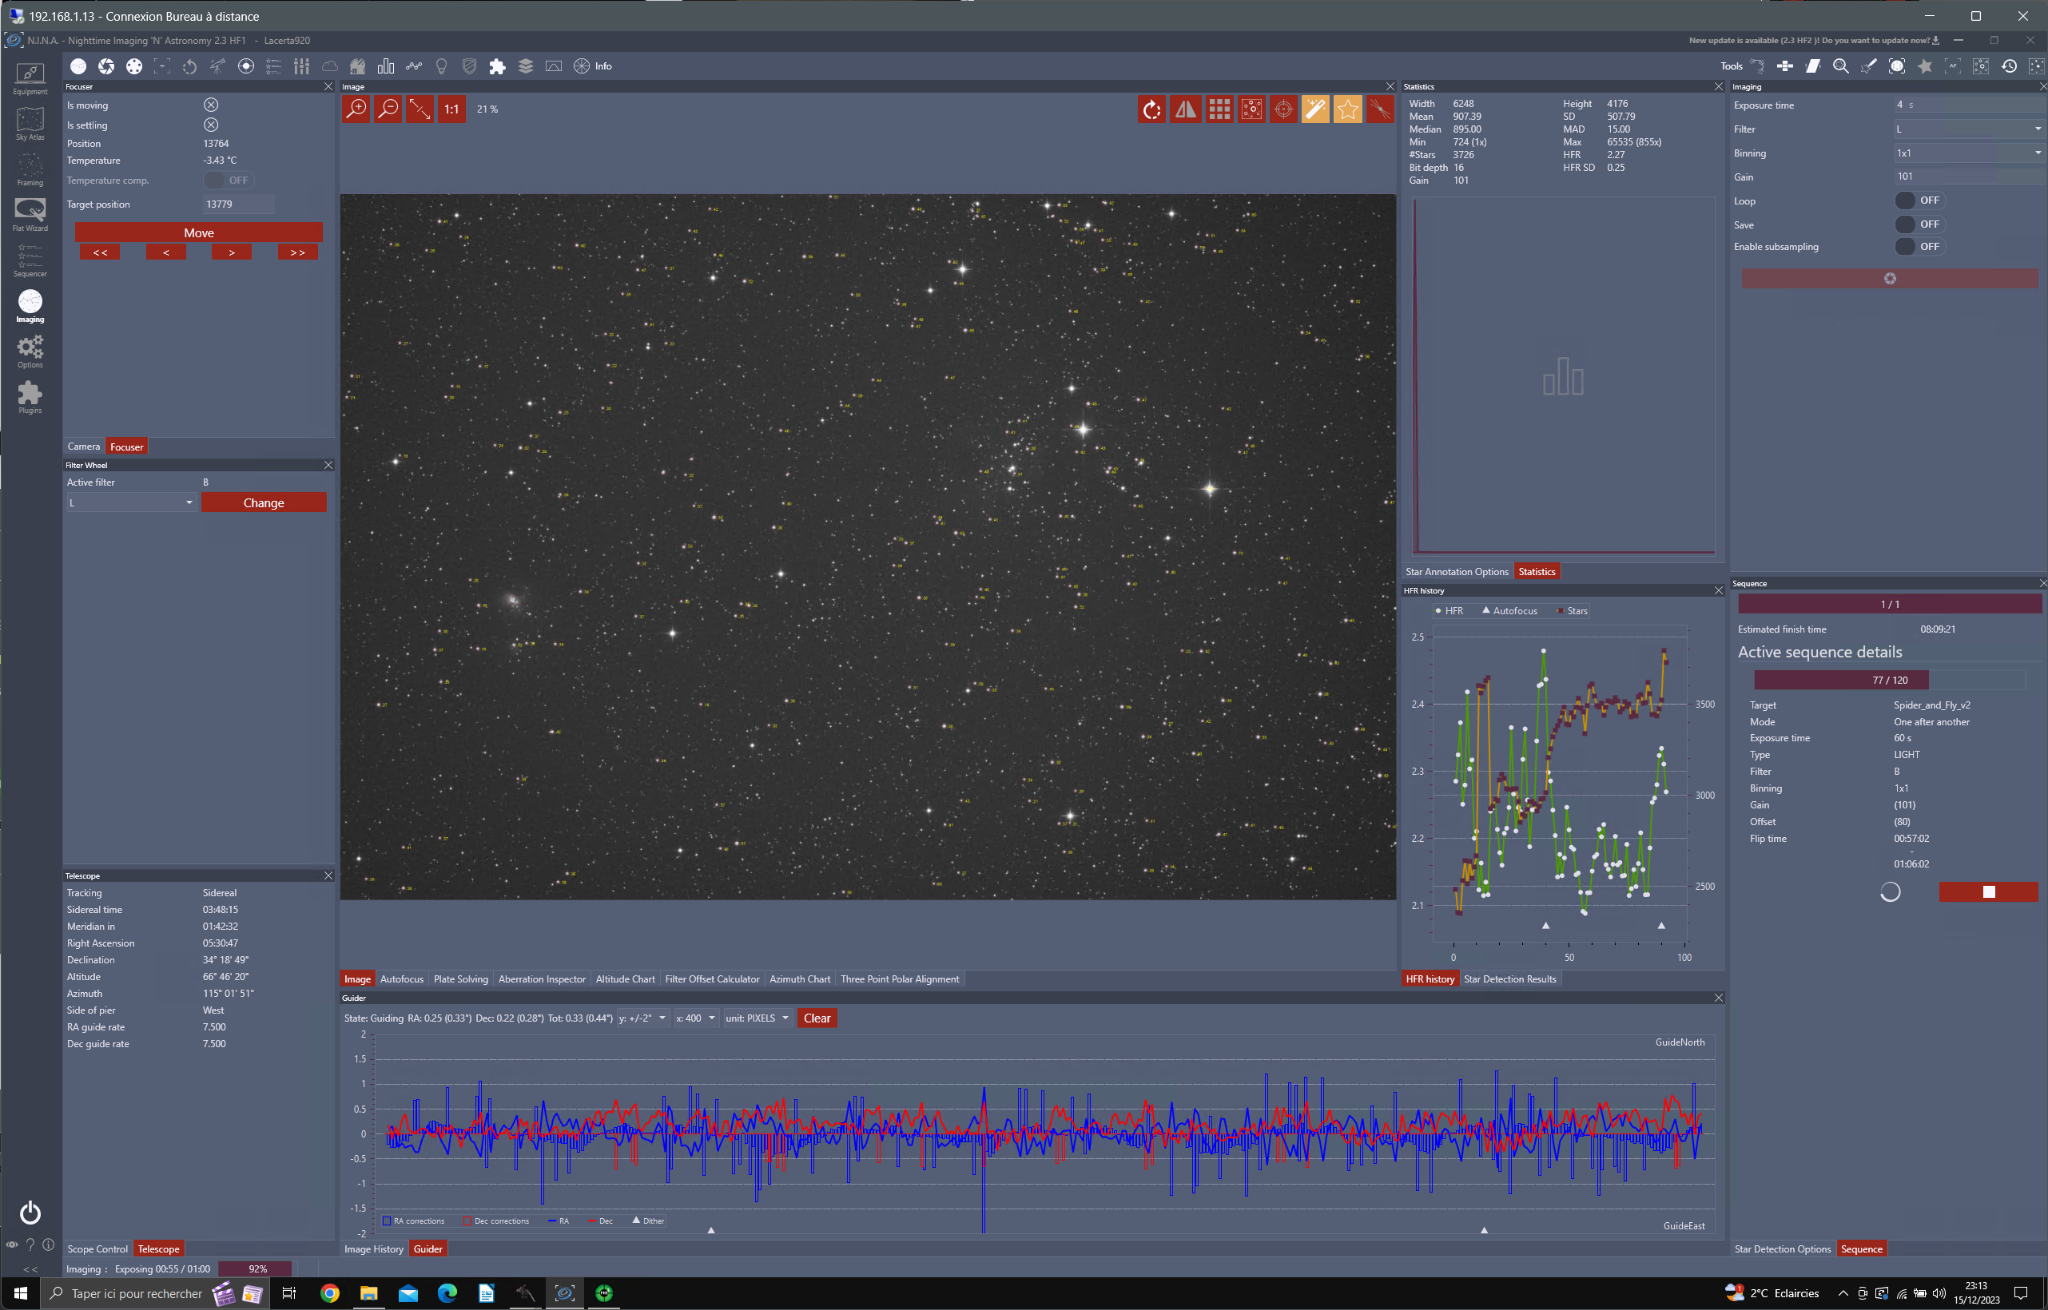Screen dimensions: 2048x1310
Task: Open the Equipment section in the sidebar
Action: pos(30,79)
